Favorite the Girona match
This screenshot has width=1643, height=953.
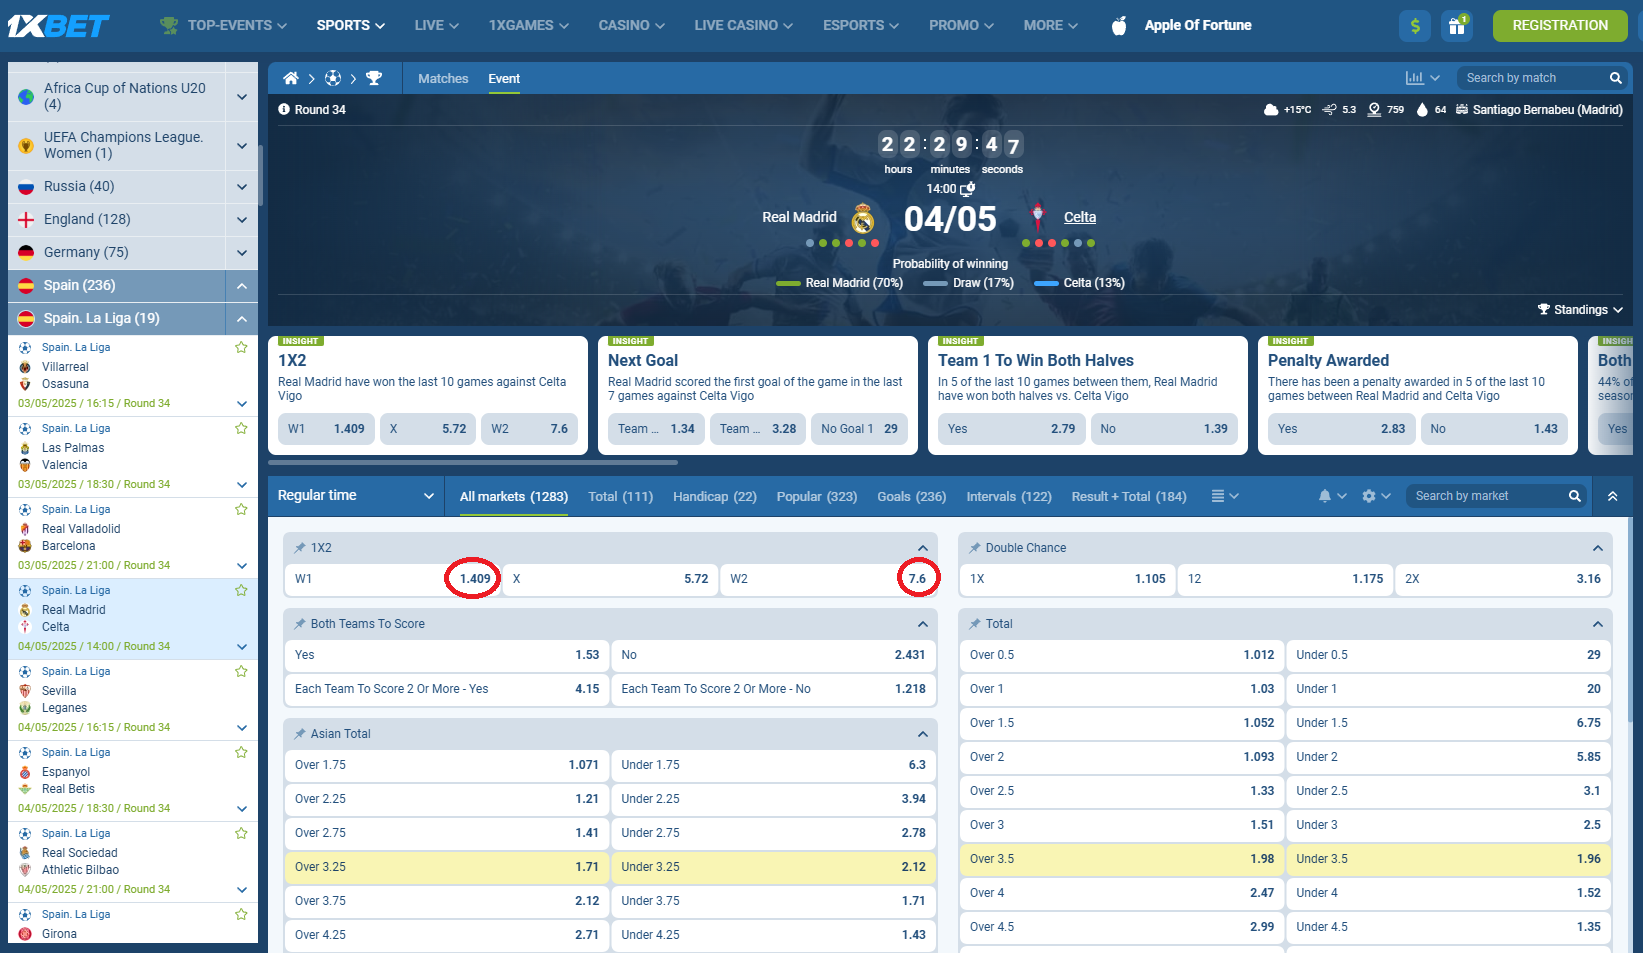[241, 915]
